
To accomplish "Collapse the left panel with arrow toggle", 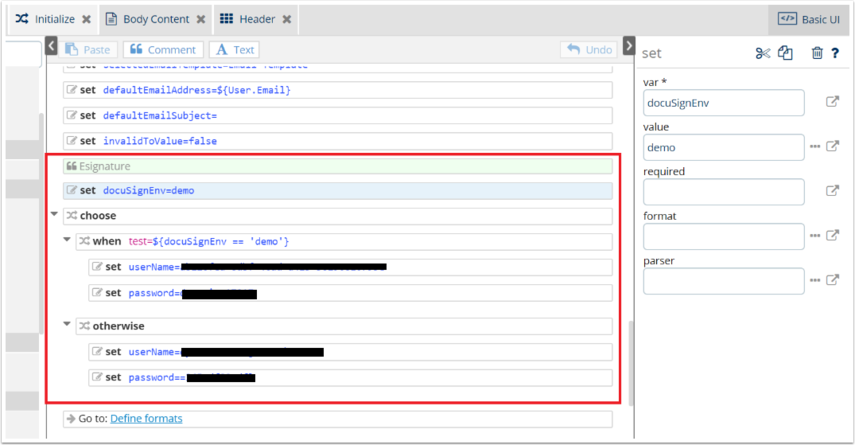I will point(52,46).
